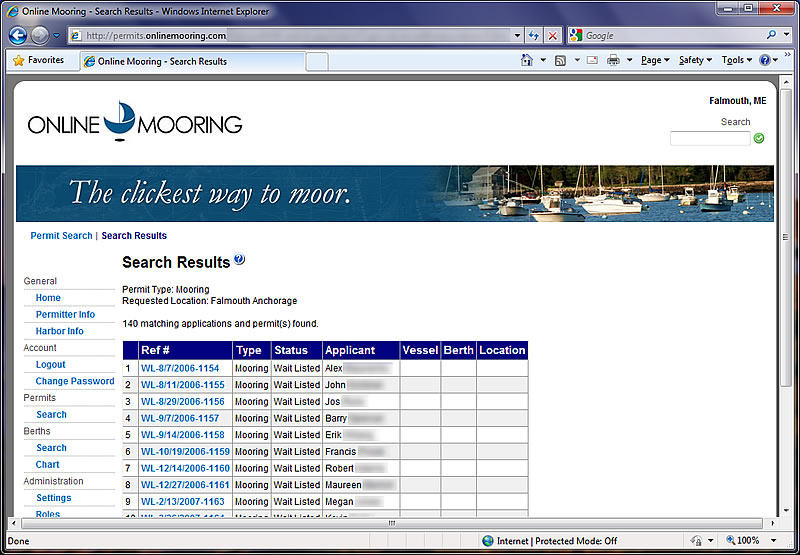
Task: Open the Tools menu
Action: click(735, 61)
